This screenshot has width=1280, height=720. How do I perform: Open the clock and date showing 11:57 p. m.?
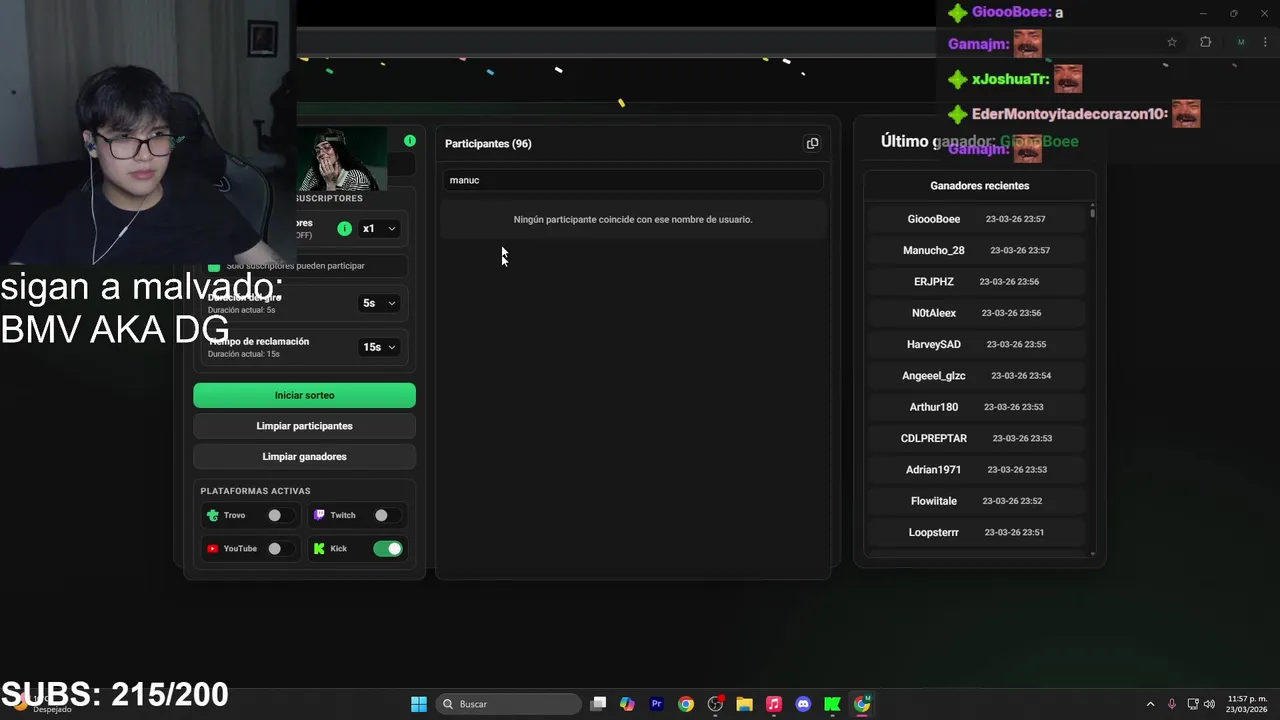pyautogui.click(x=1247, y=704)
